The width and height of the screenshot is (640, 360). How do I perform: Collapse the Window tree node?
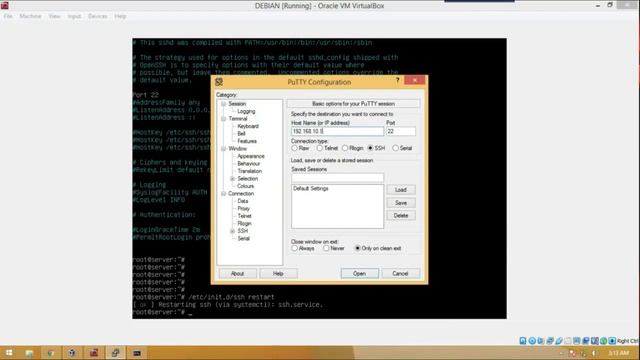click(223, 149)
